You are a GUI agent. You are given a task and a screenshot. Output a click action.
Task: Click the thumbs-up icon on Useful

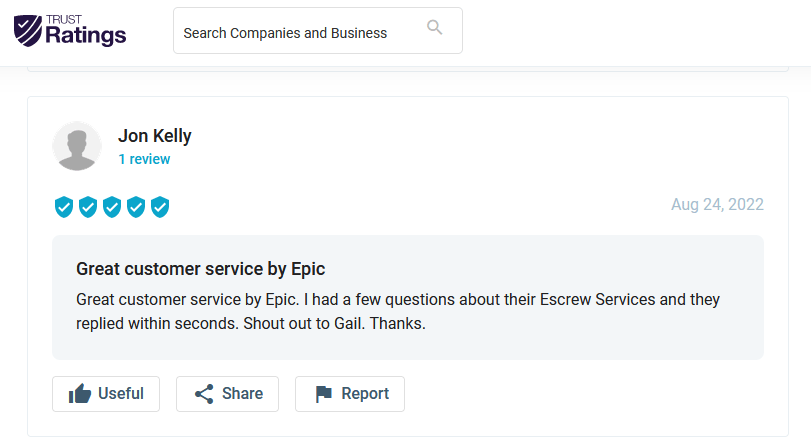(80, 394)
